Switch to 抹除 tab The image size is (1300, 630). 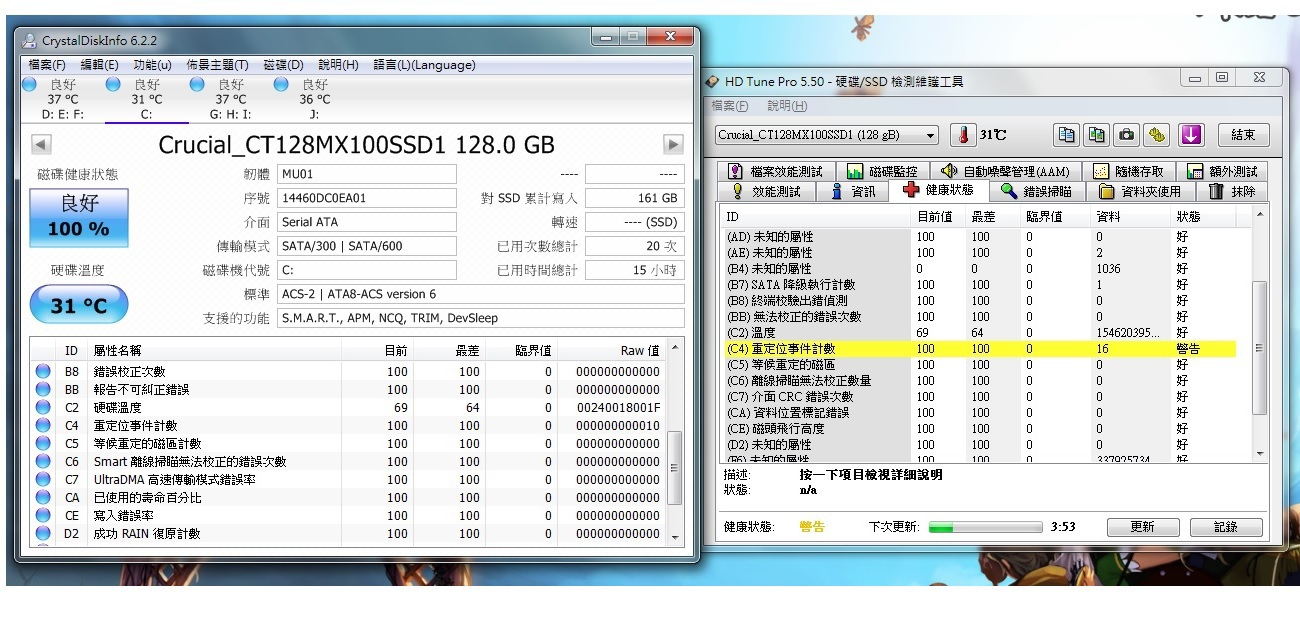(x=1232, y=191)
